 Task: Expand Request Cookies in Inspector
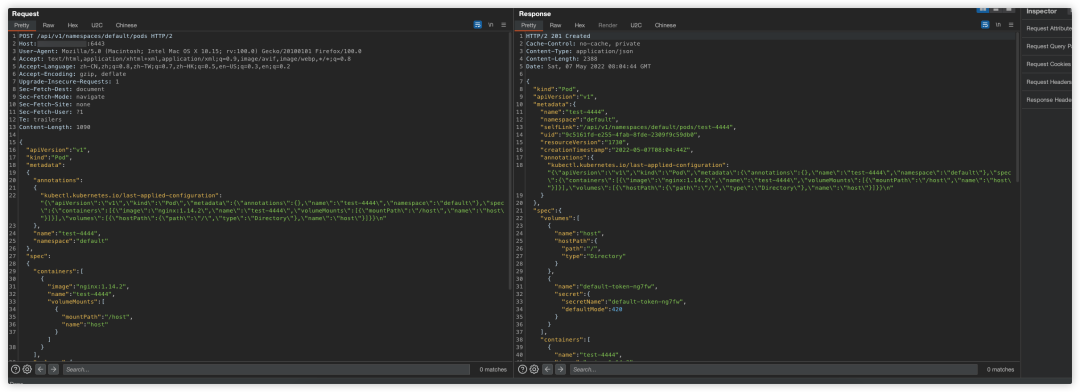pyautogui.click(x=1047, y=64)
